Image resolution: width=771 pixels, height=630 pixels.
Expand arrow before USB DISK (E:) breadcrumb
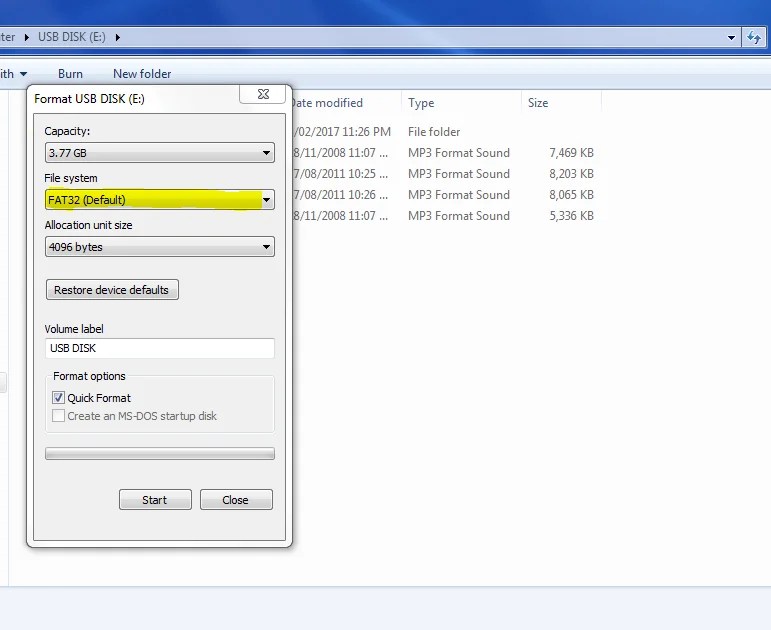click(27, 37)
